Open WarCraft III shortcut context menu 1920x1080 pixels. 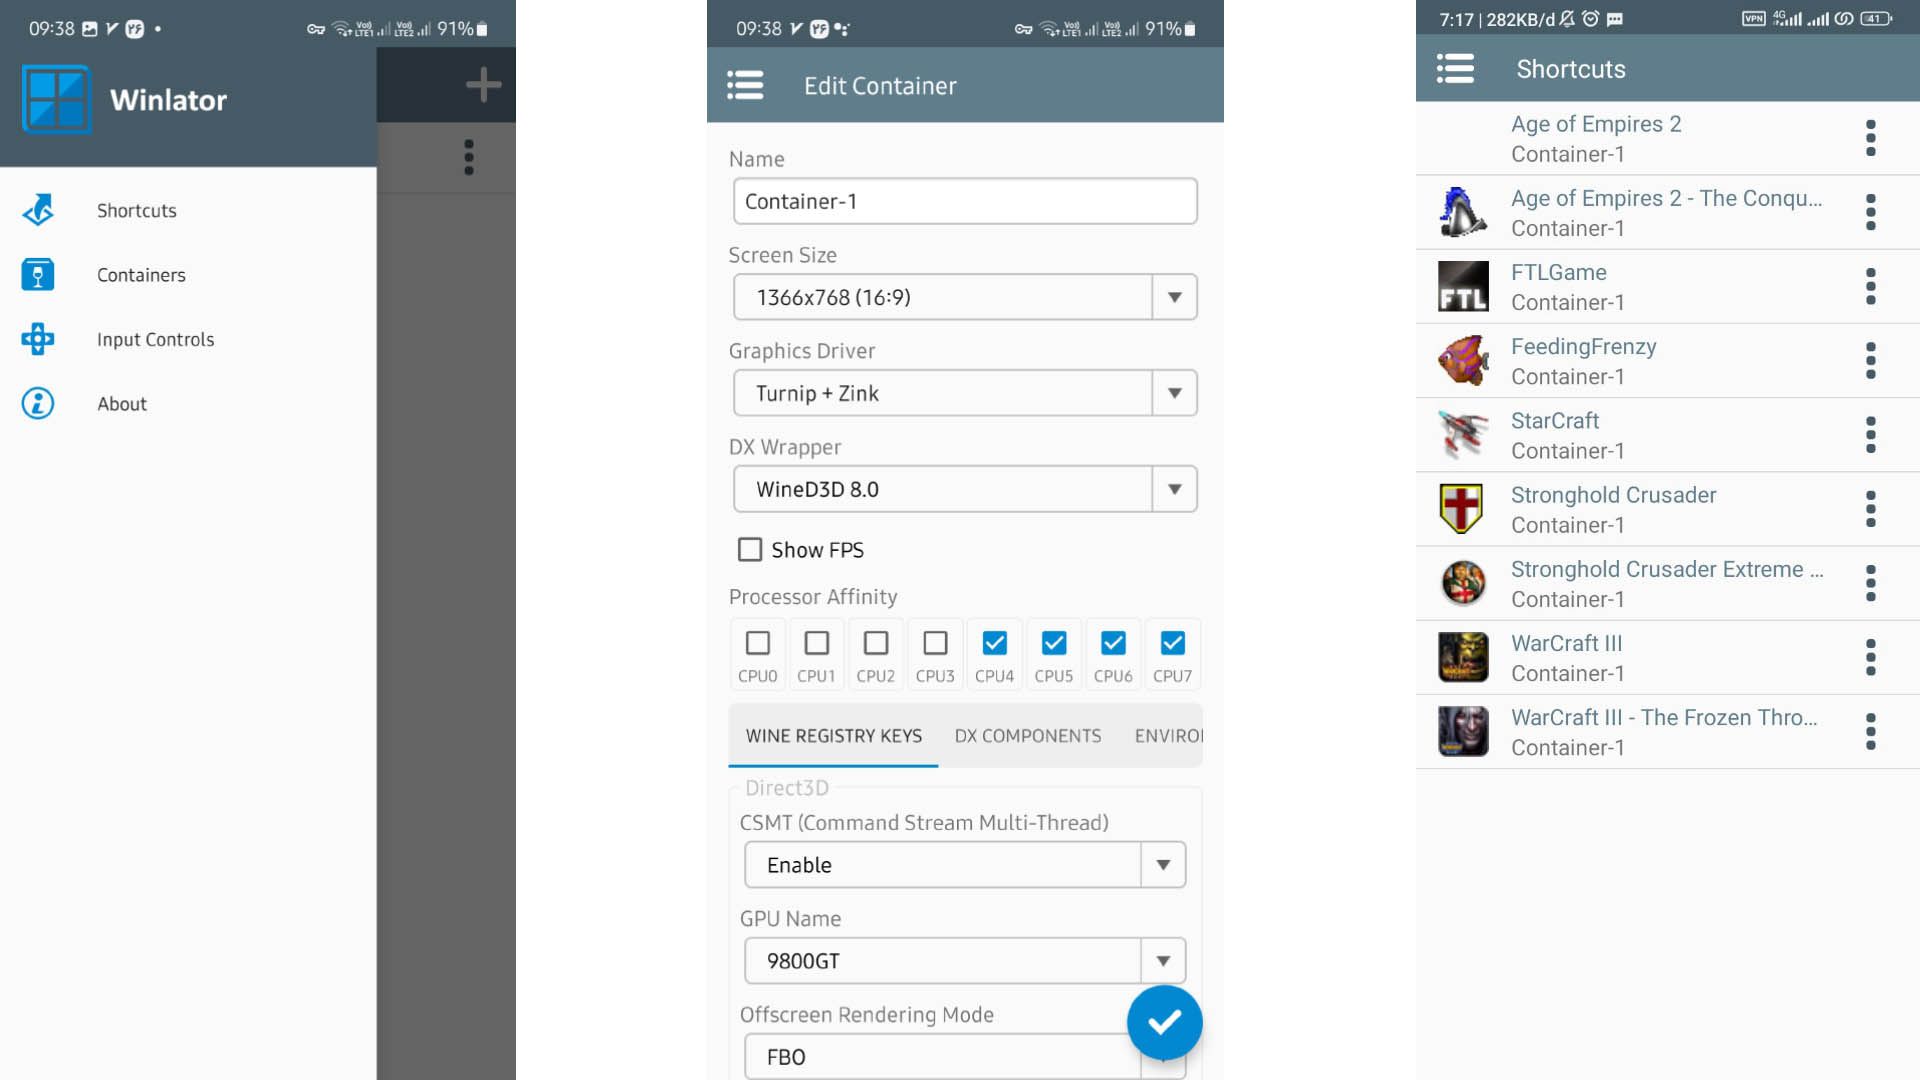coord(1873,657)
